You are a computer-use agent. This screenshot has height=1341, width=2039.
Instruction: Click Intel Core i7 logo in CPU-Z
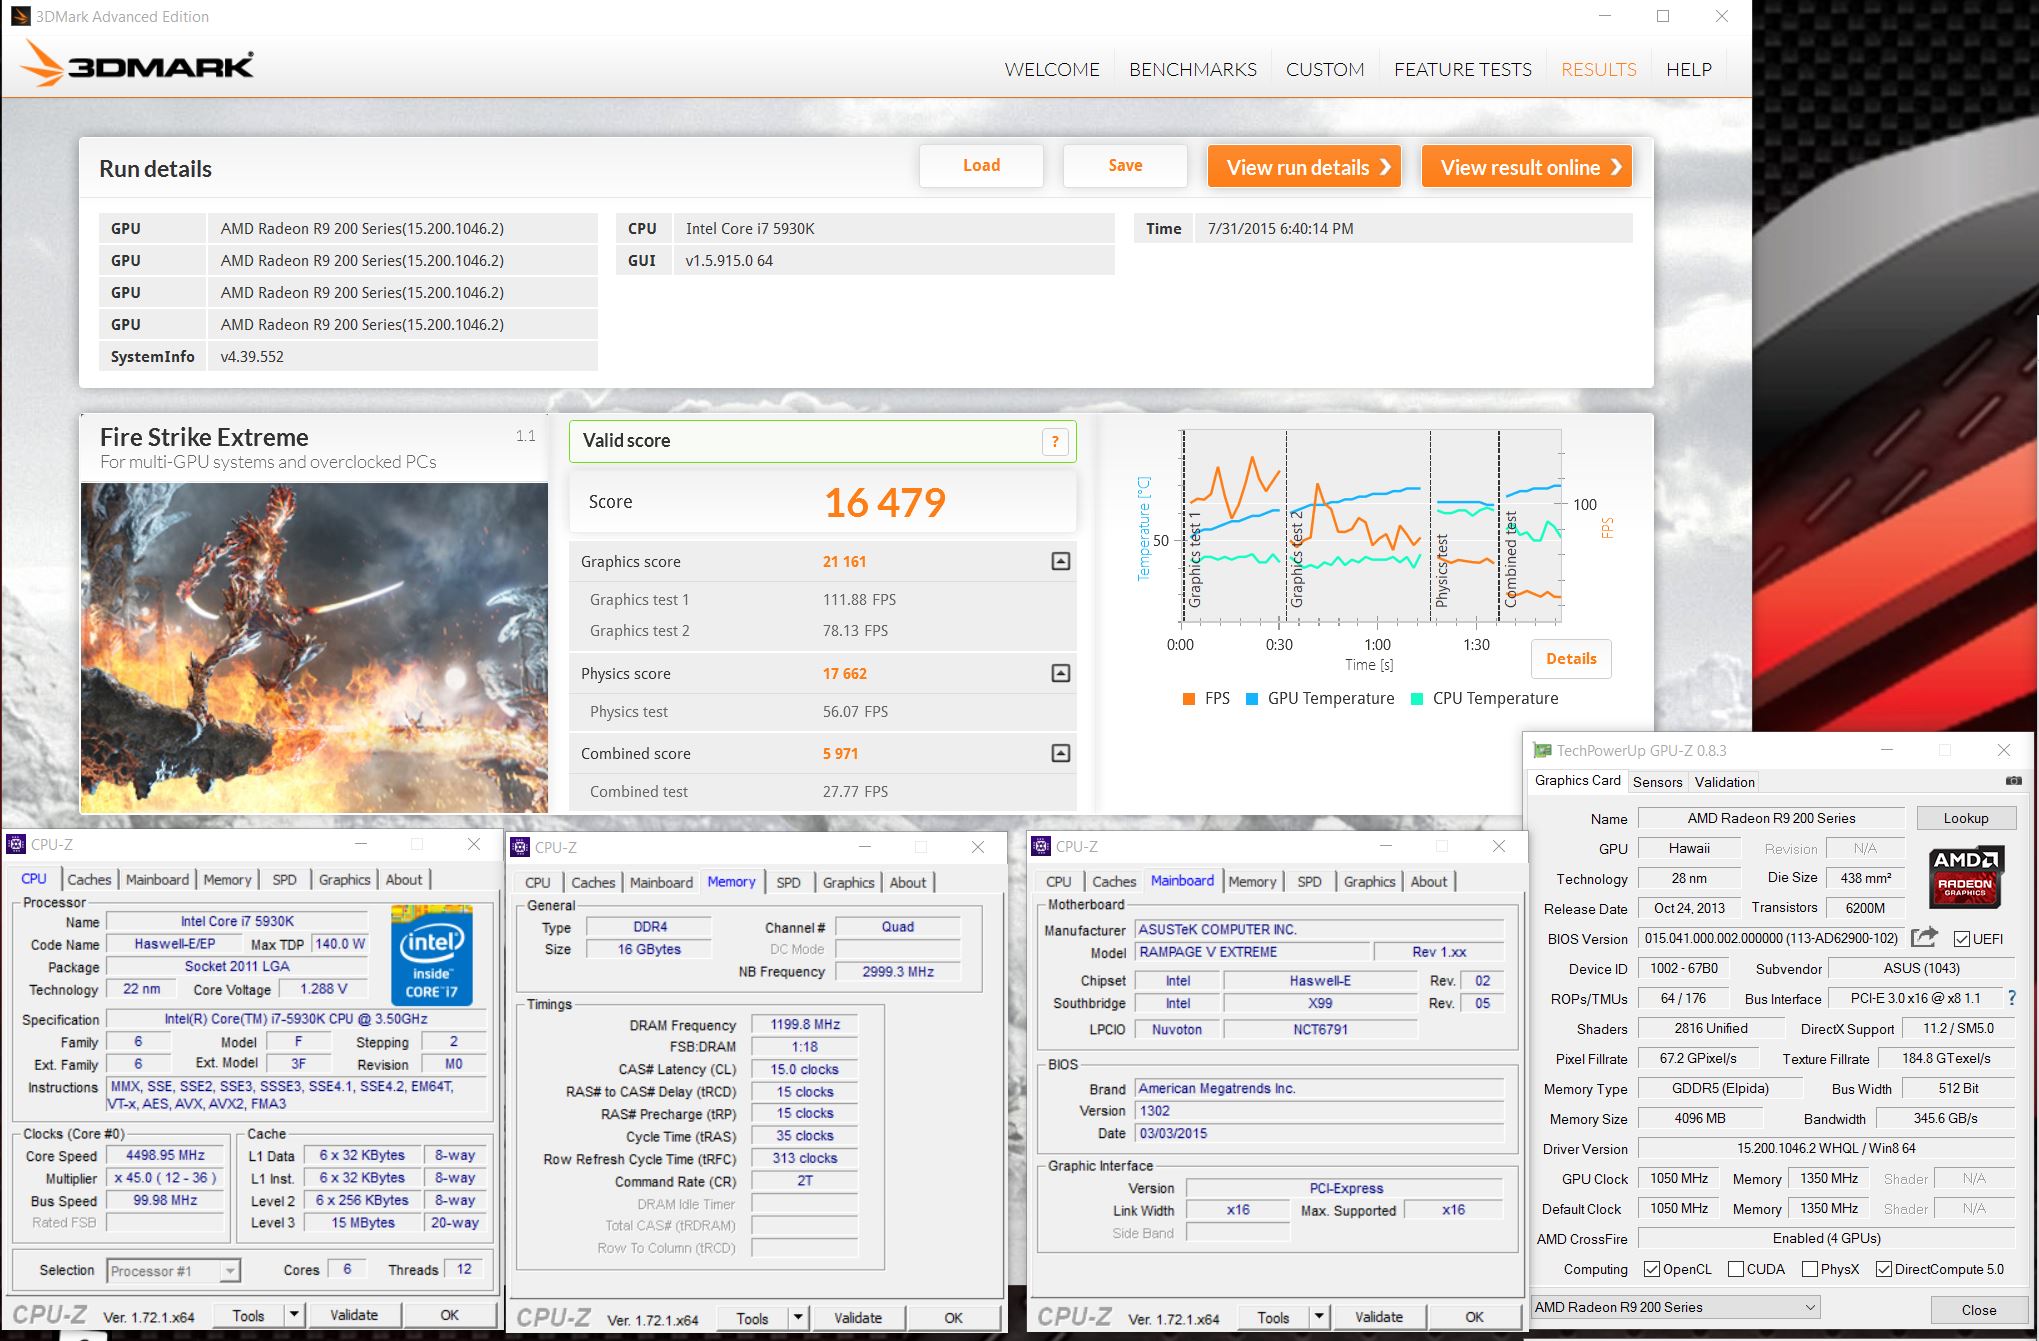pos(432,955)
